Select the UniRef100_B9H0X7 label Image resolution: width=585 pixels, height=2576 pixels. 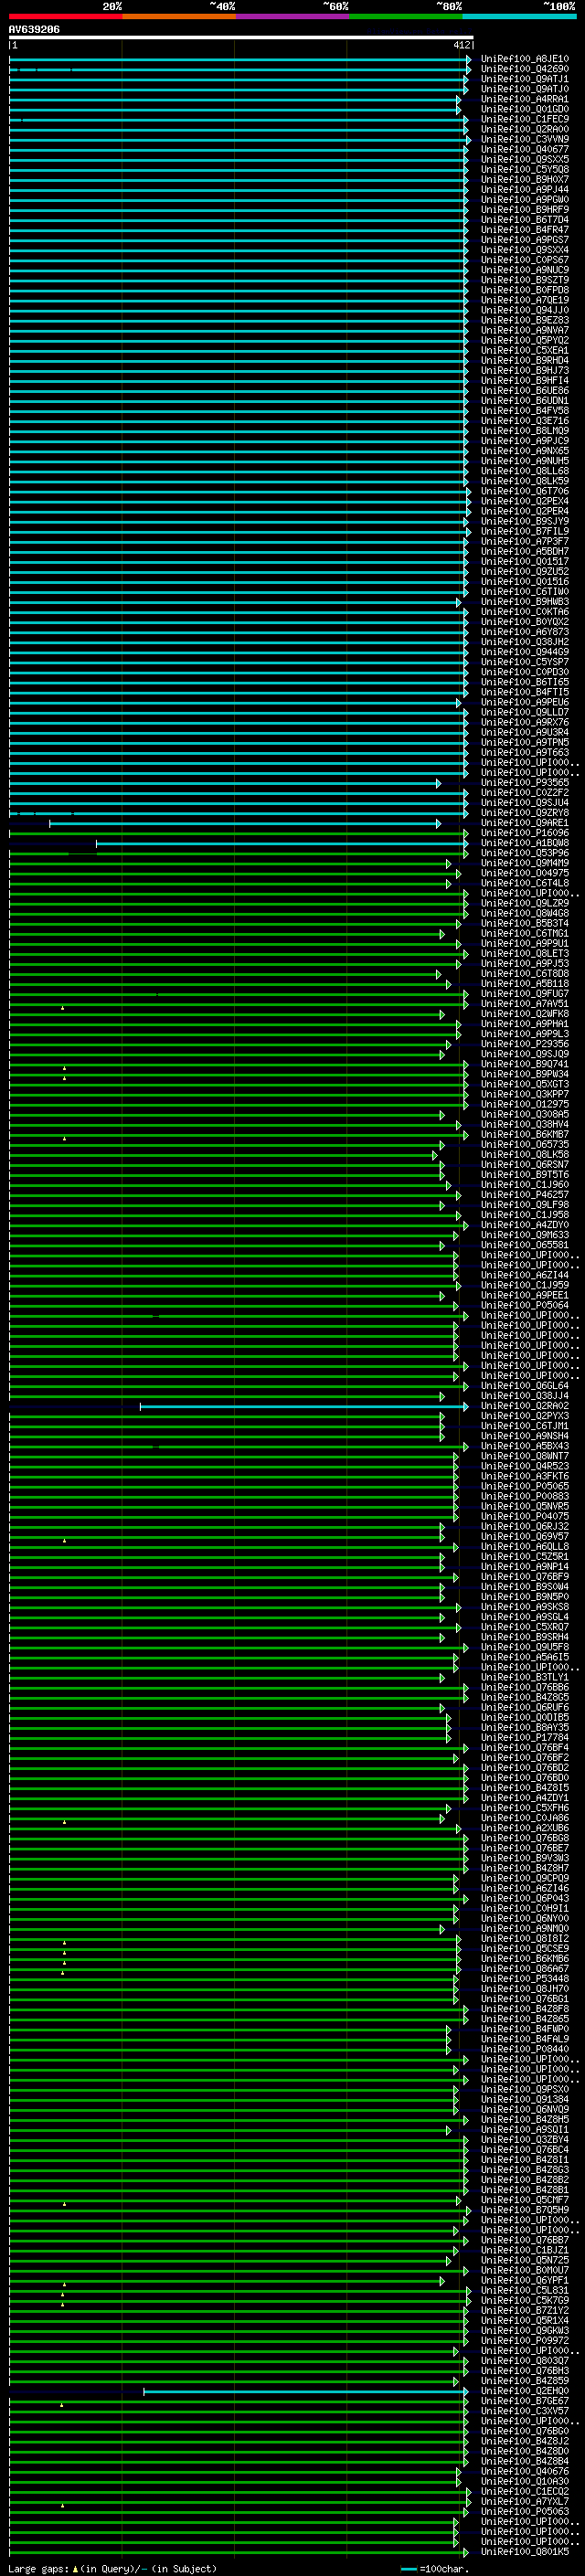click(x=525, y=179)
